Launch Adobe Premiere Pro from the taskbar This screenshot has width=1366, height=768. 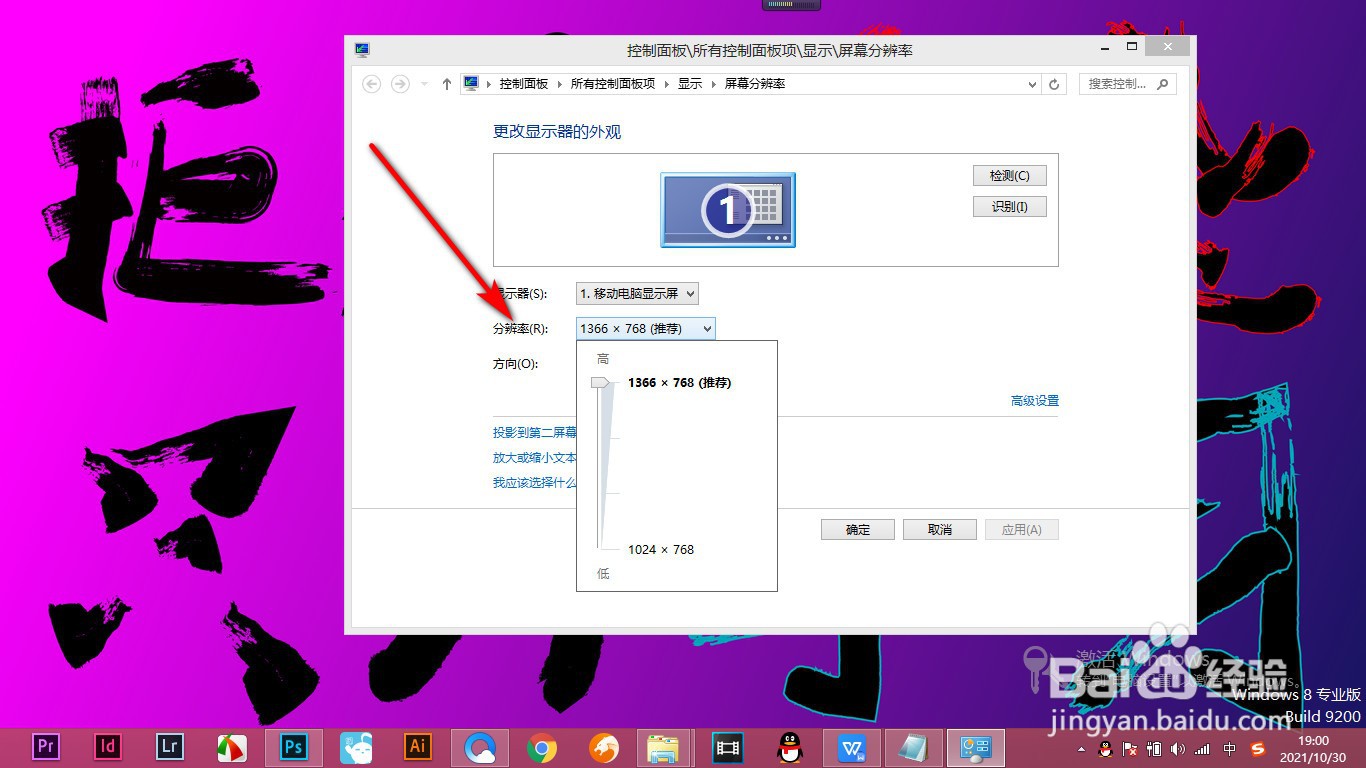tap(45, 747)
